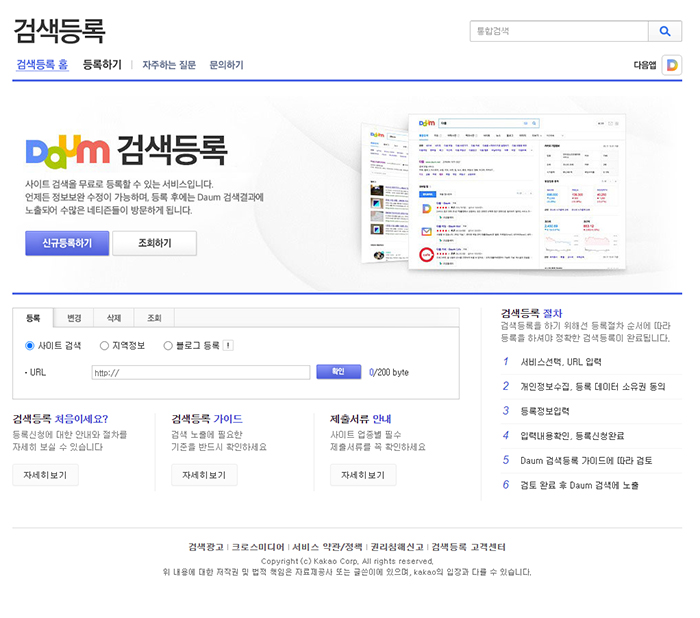Open 자주하는 질문 page

coord(169,65)
